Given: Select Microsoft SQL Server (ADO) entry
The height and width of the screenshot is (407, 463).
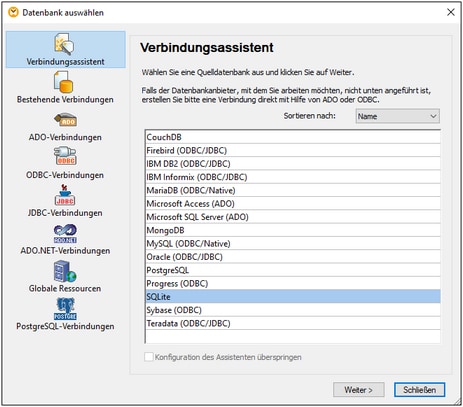Looking at the screenshot, I should [293, 217].
